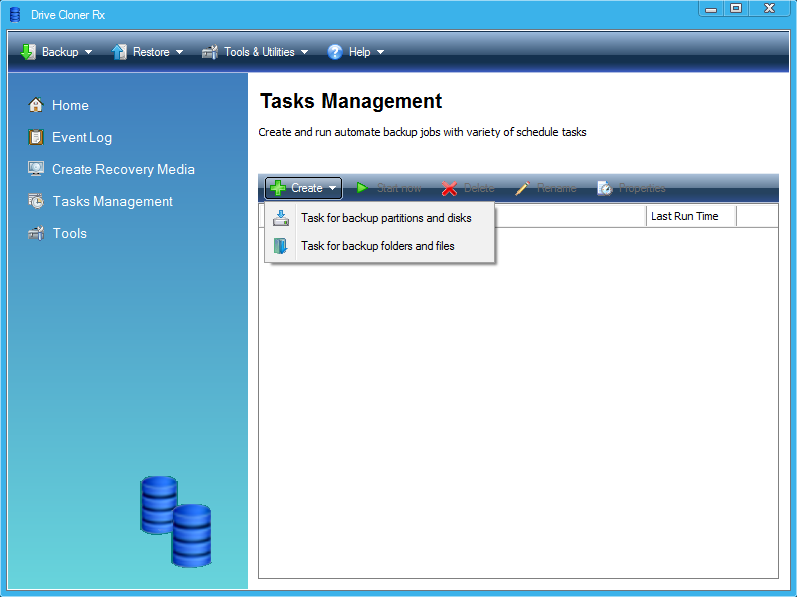Go to Create Recovery Media
797x597 pixels.
[123, 169]
